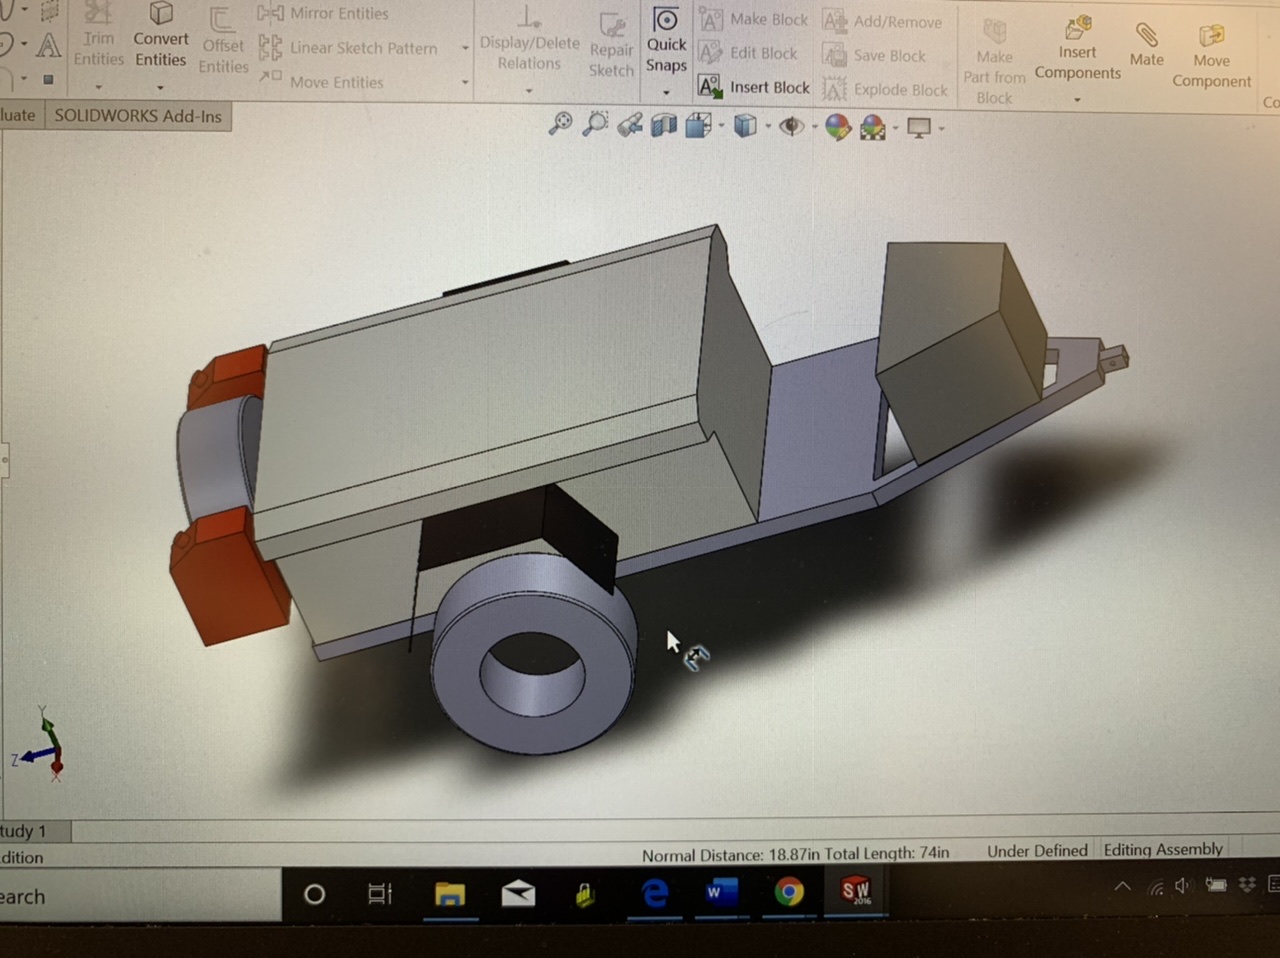Expand the View Settings monitor dropdown arrow
Image resolution: width=1280 pixels, height=958 pixels.
coord(941,128)
